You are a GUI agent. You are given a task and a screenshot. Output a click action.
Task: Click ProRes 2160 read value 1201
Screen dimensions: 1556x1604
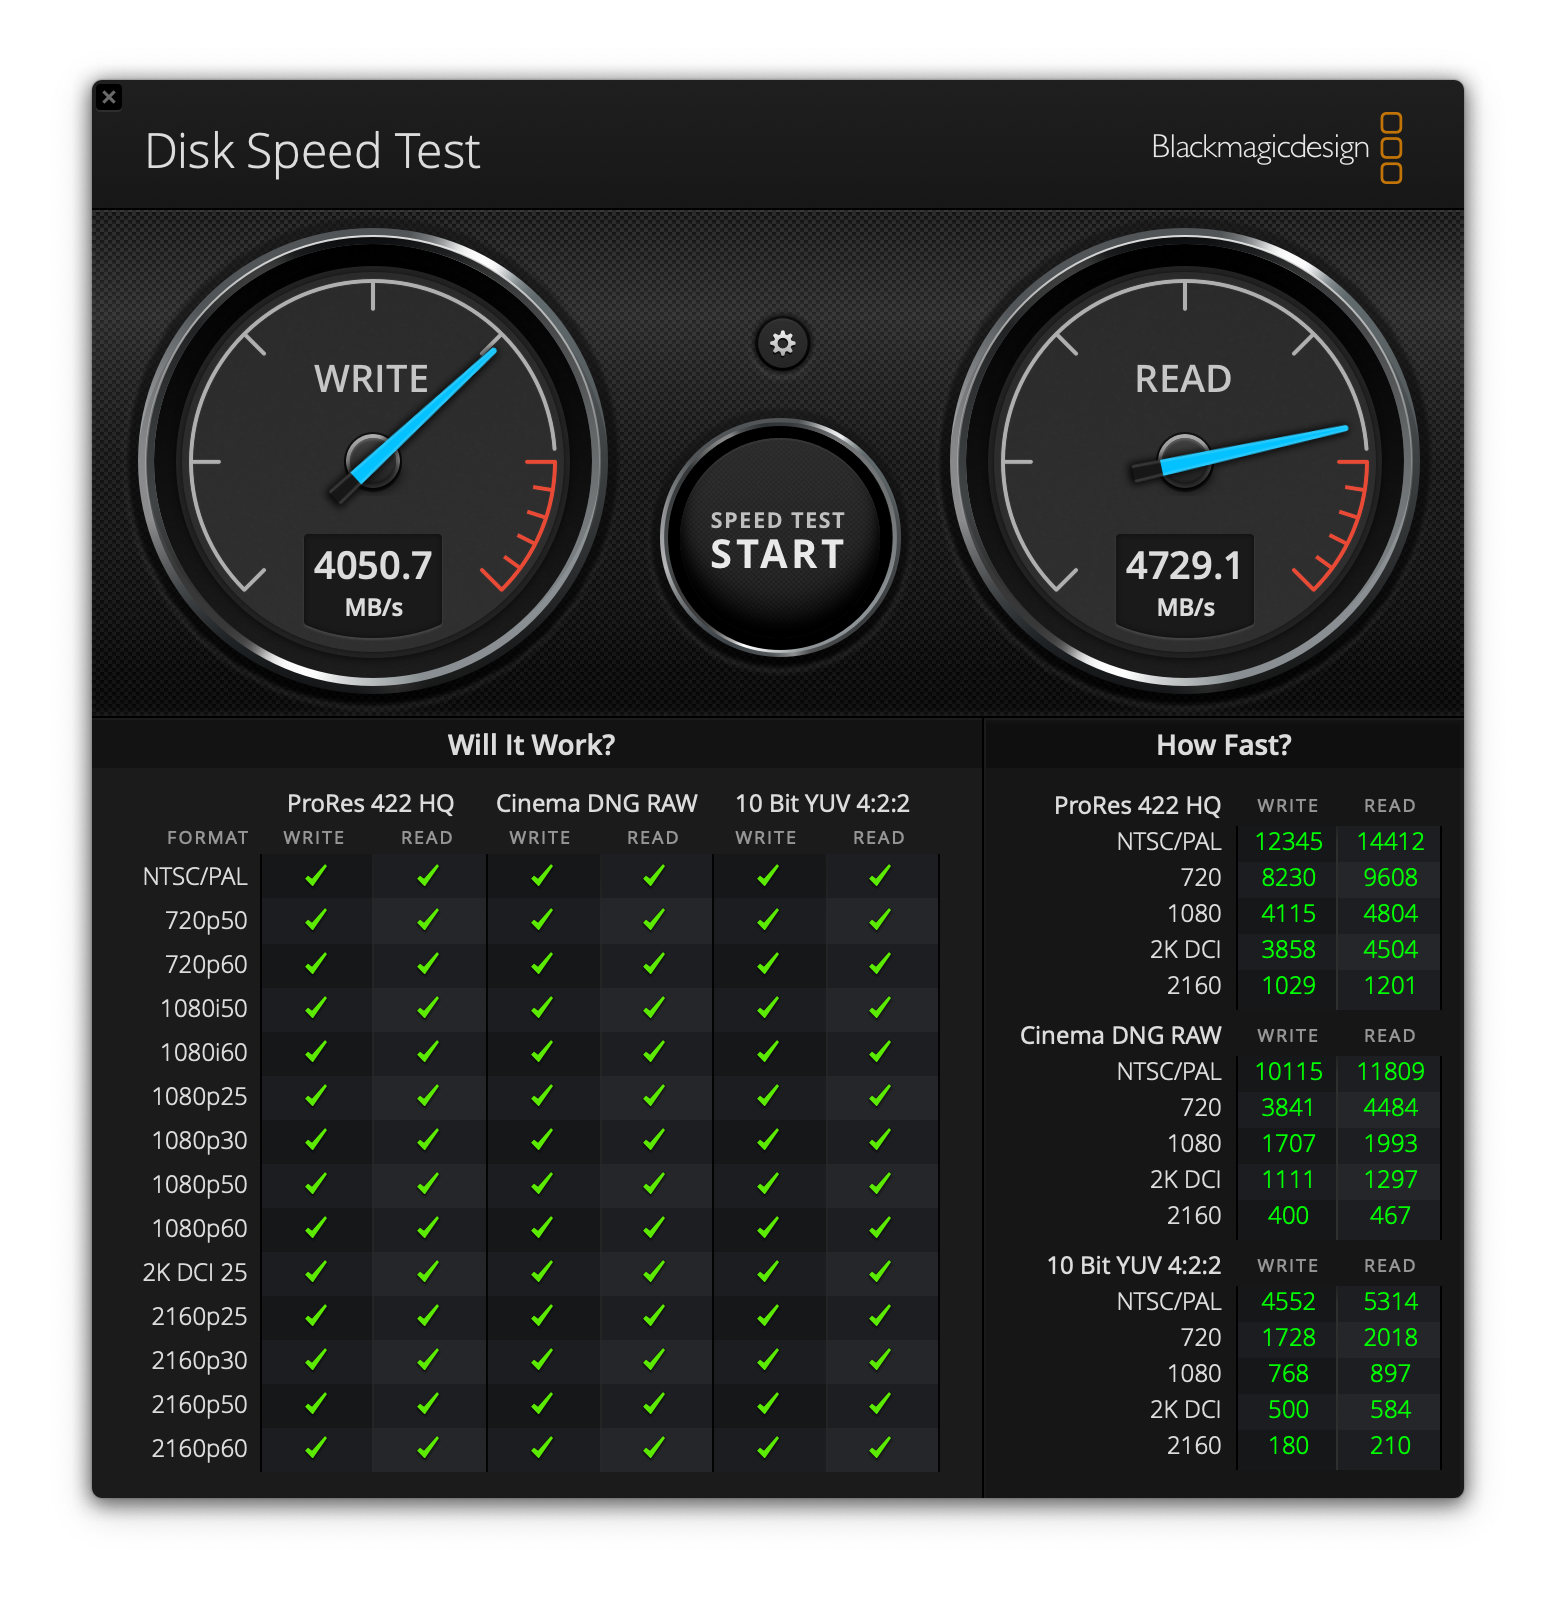[1390, 986]
